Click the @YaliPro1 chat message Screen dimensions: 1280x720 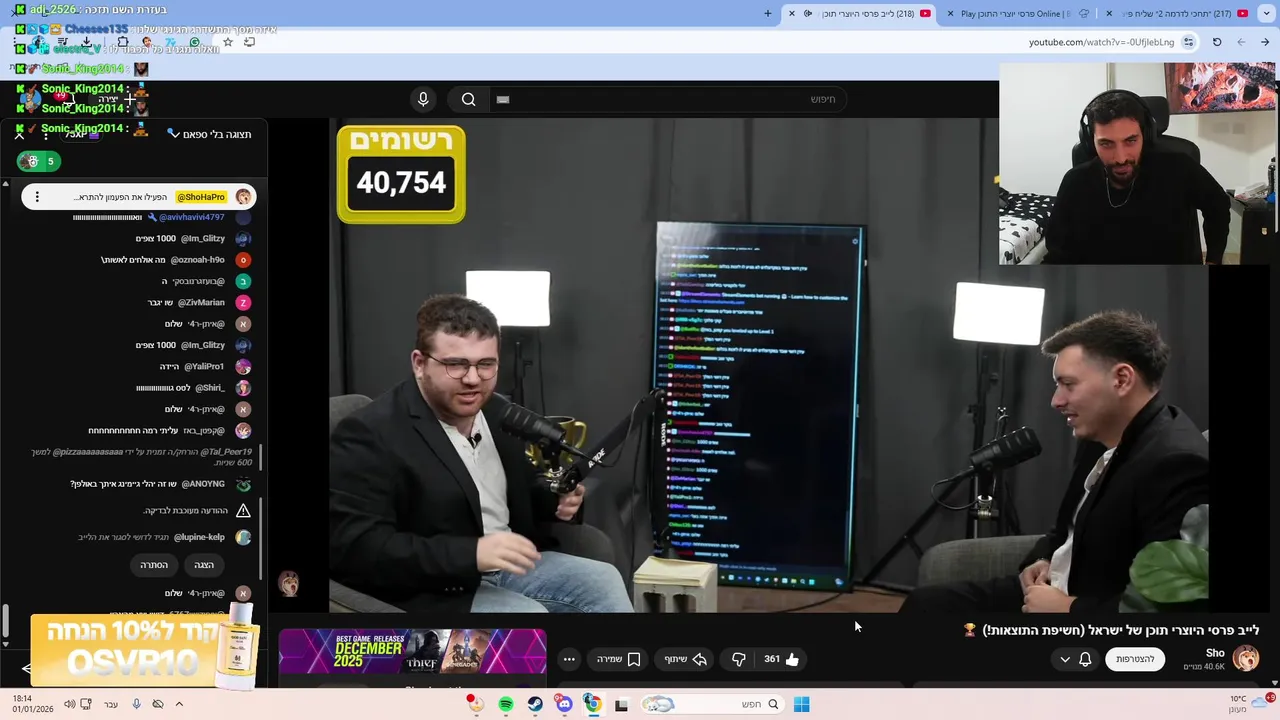pyautogui.click(x=205, y=366)
